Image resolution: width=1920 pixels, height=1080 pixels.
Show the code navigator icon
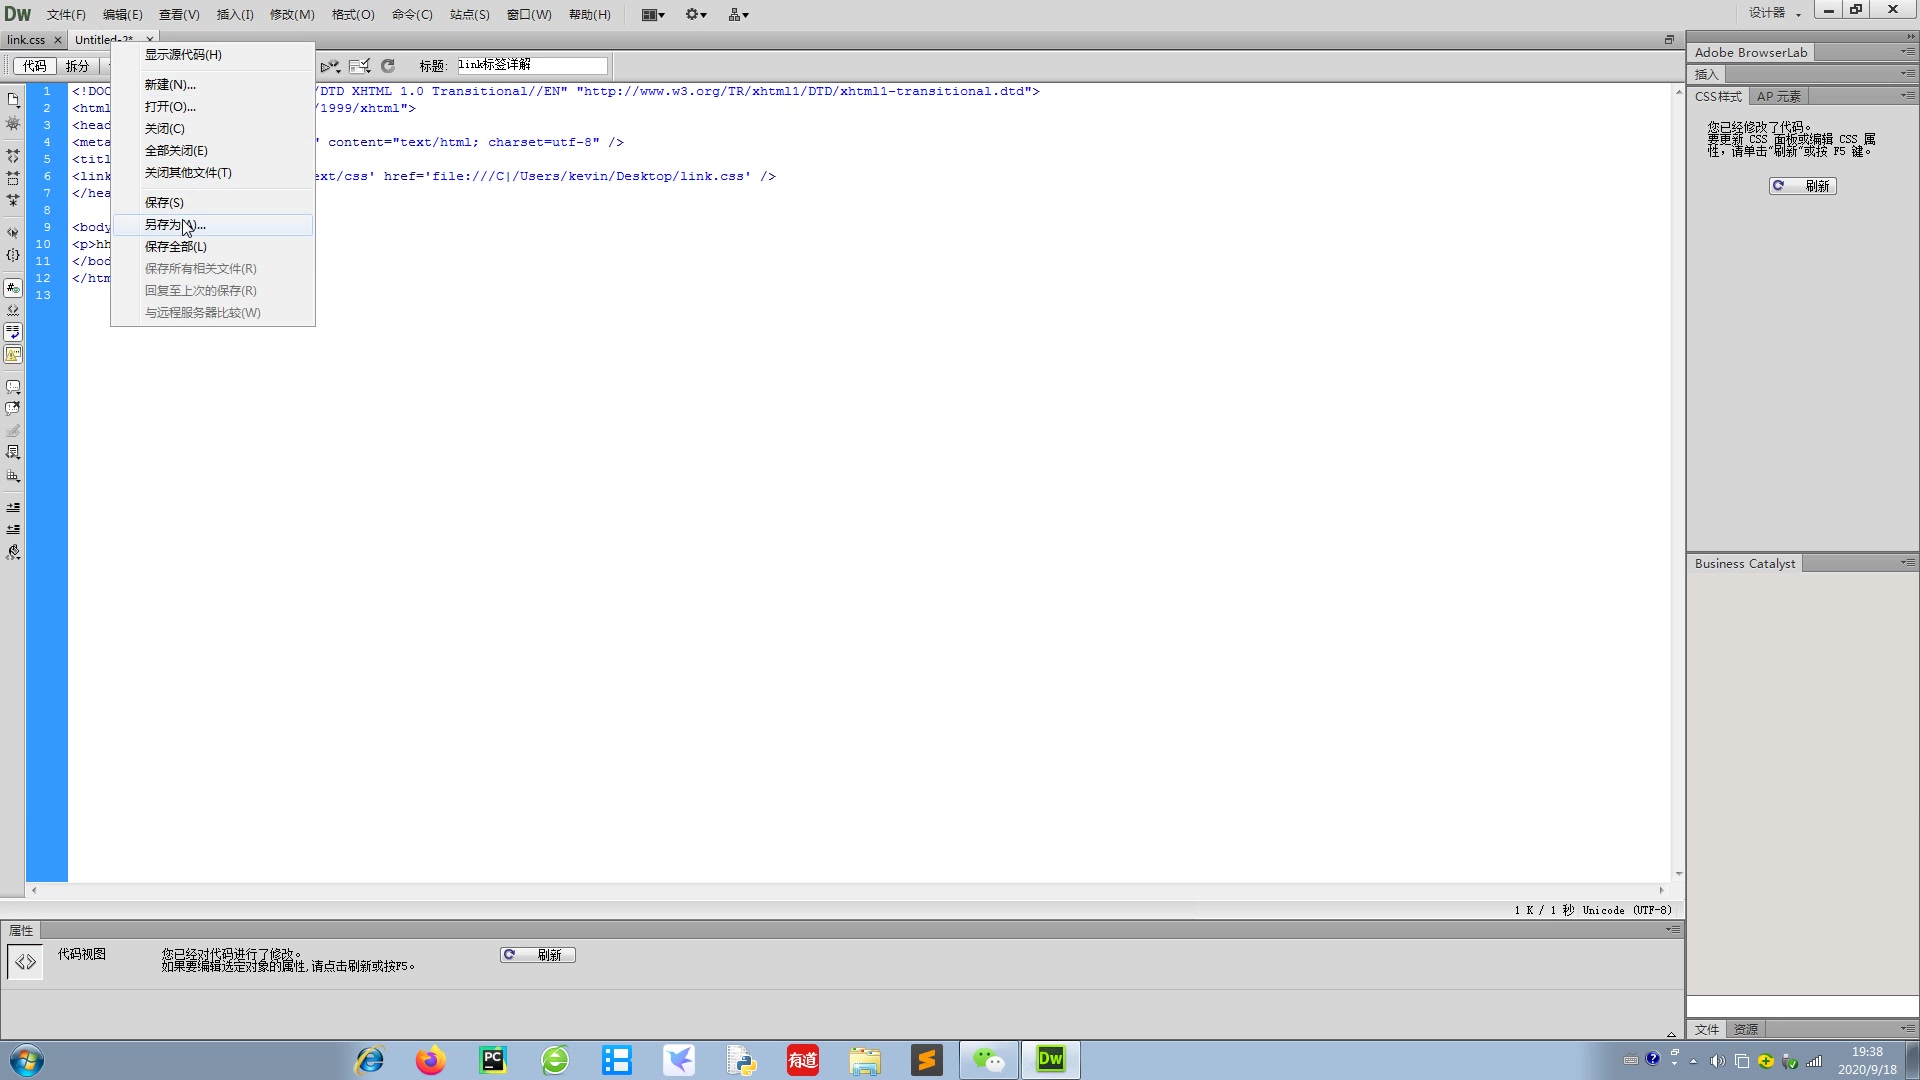(13, 124)
